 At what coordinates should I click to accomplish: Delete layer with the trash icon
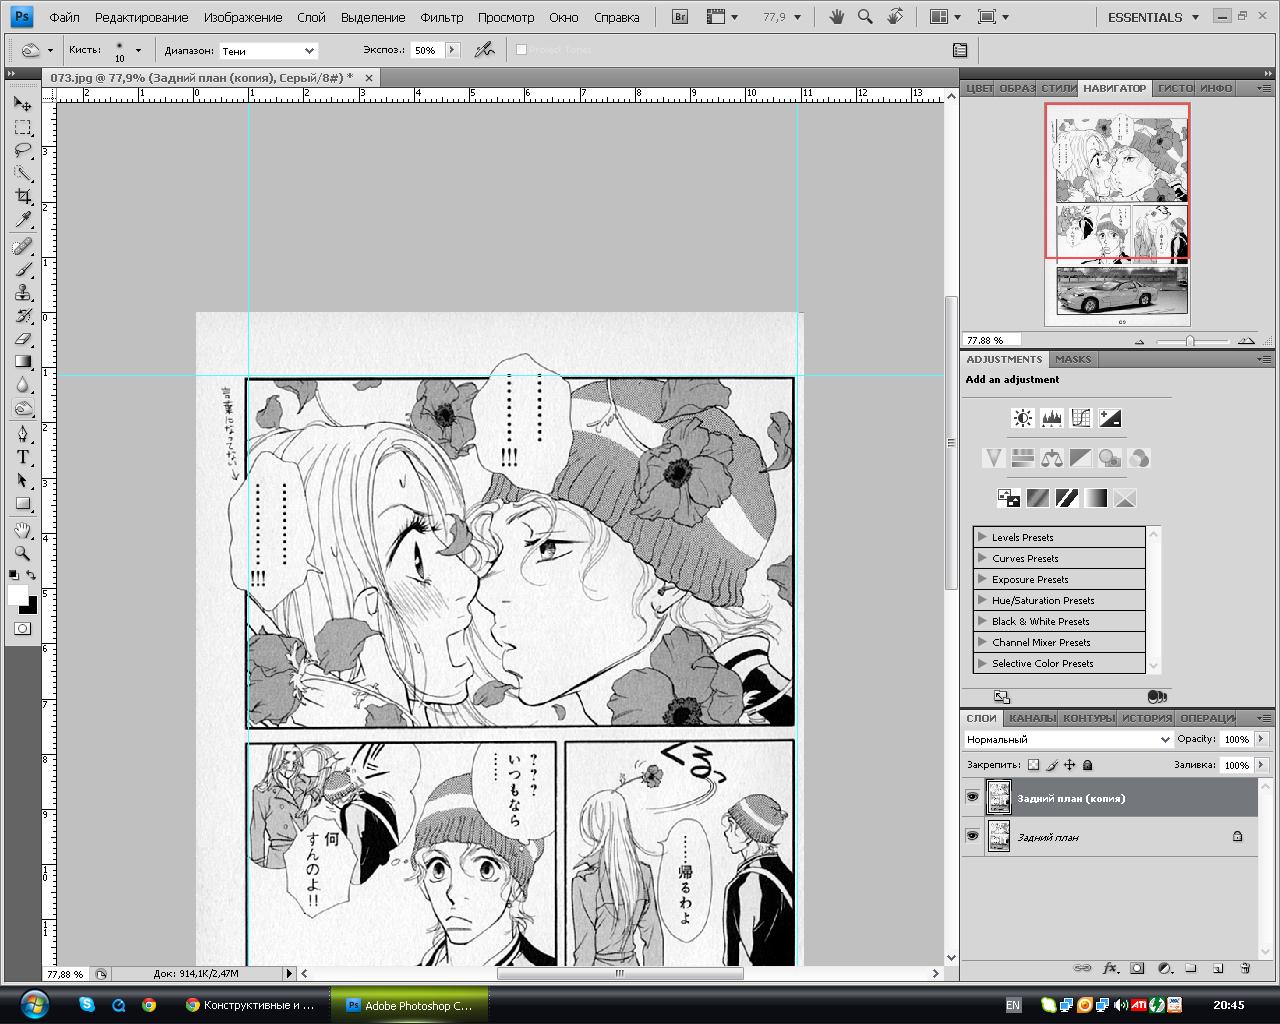[1245, 968]
